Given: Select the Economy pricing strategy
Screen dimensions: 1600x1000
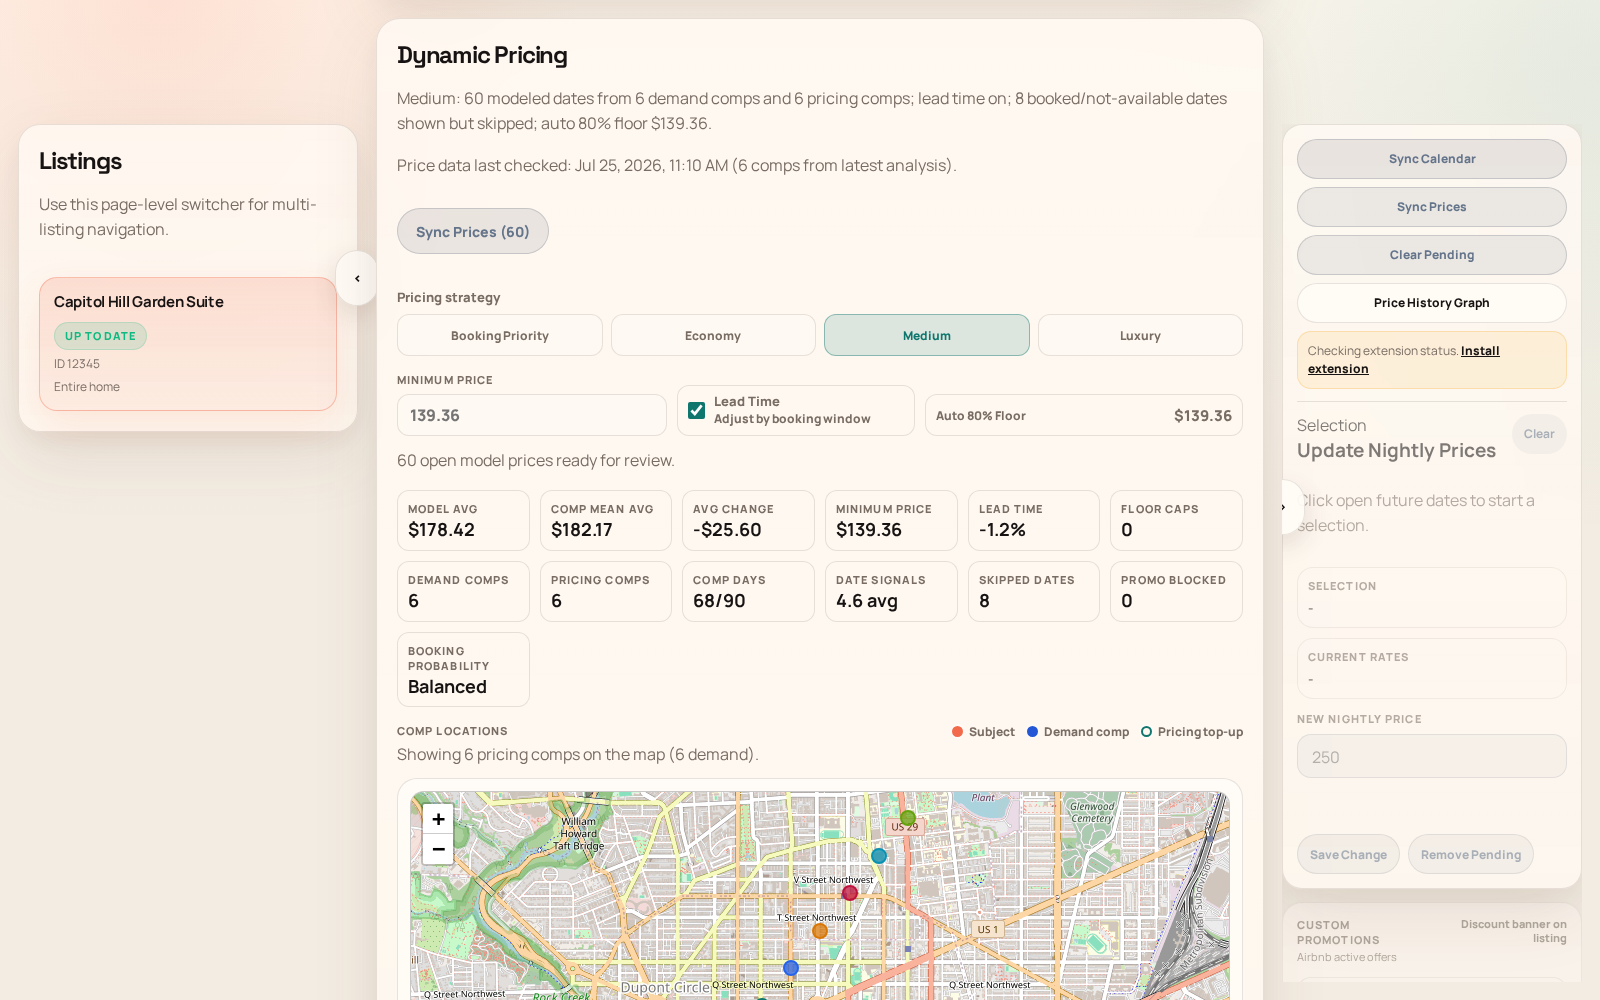Looking at the screenshot, I should [713, 335].
